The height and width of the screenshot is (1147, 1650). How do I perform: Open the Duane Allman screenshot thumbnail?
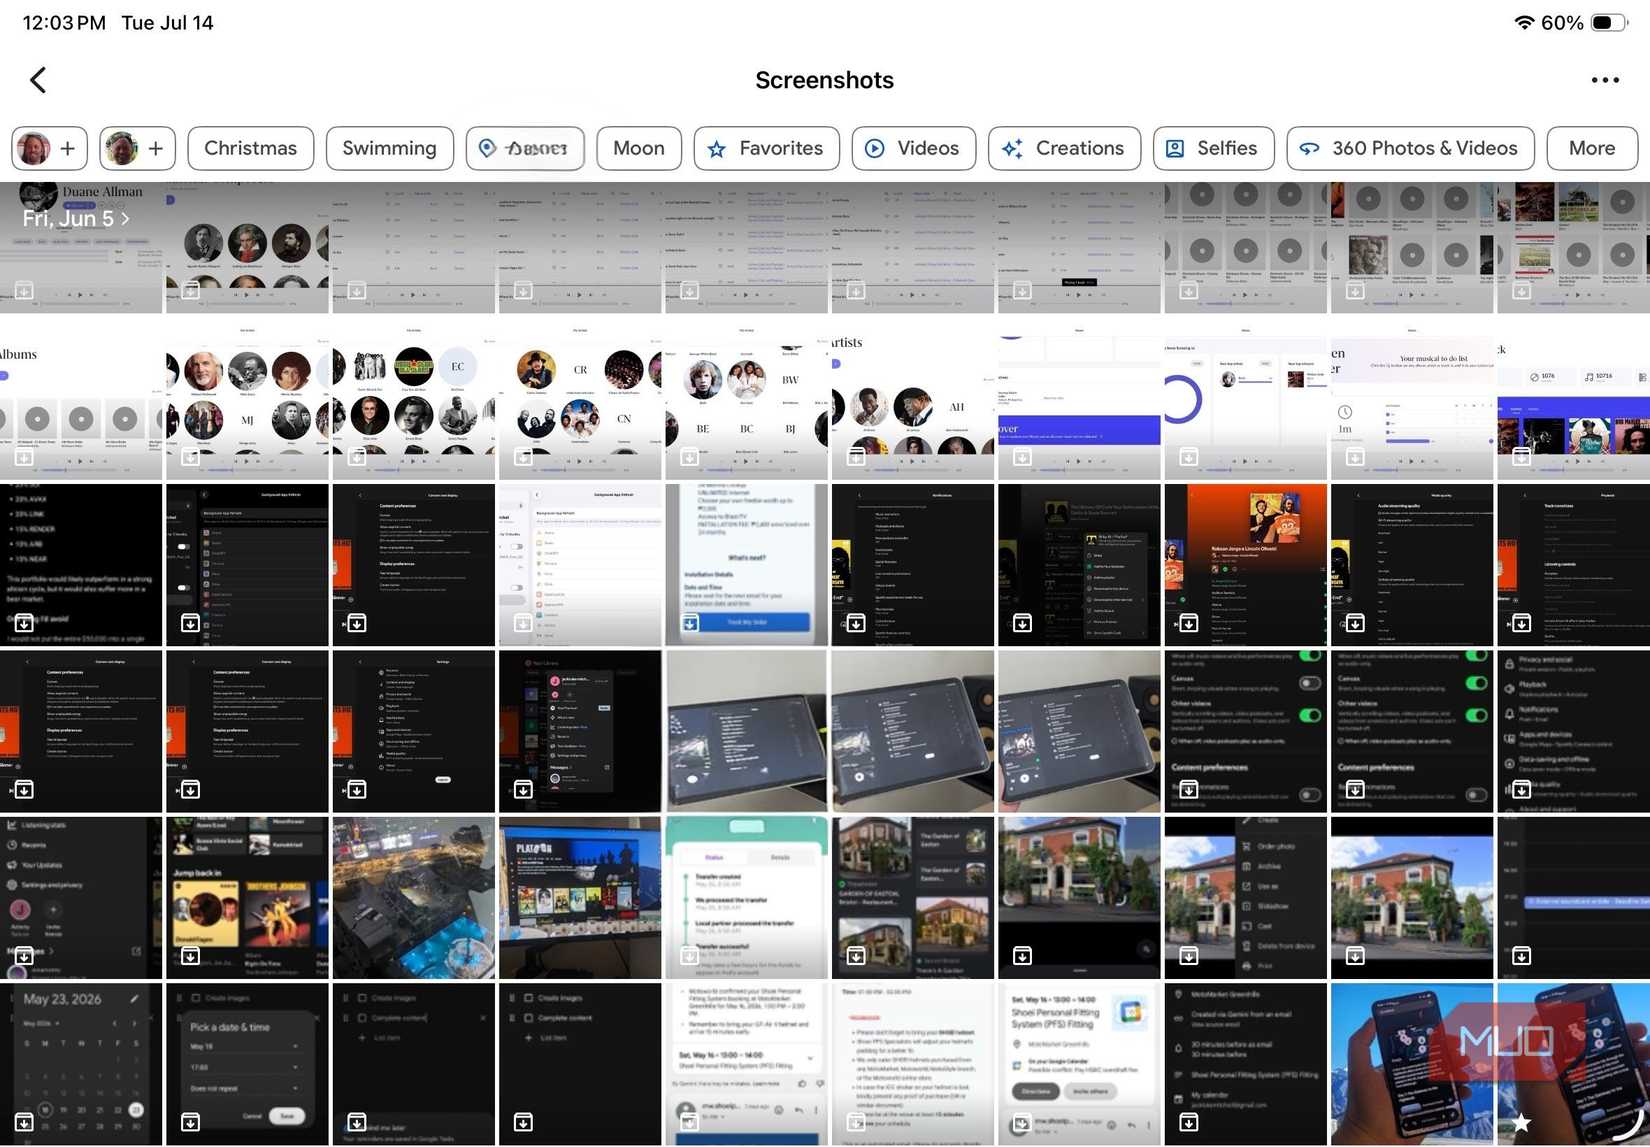81,247
